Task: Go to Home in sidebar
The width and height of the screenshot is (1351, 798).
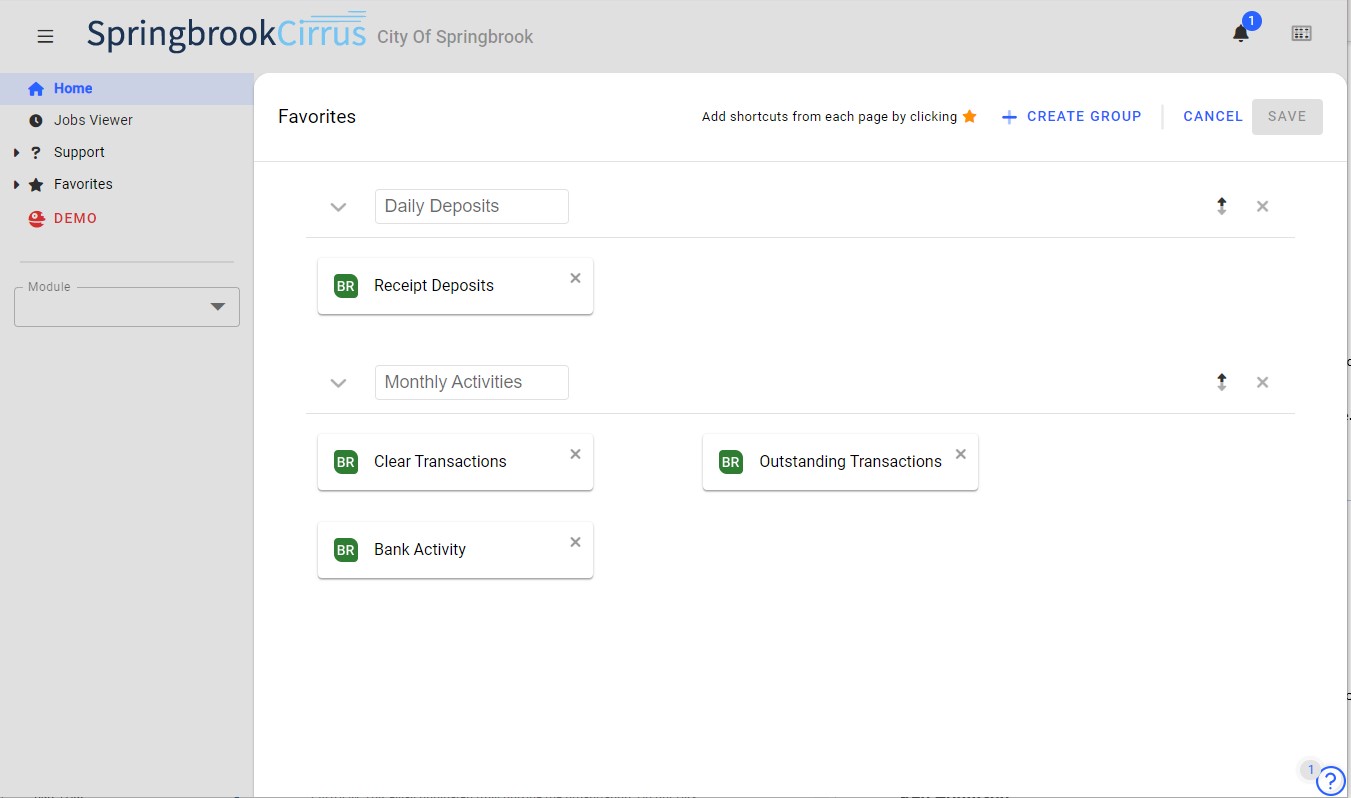Action: click(x=72, y=88)
